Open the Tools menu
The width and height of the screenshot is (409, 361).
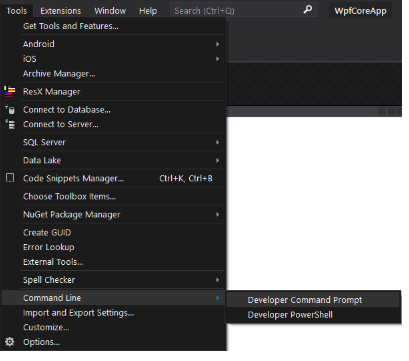[17, 11]
